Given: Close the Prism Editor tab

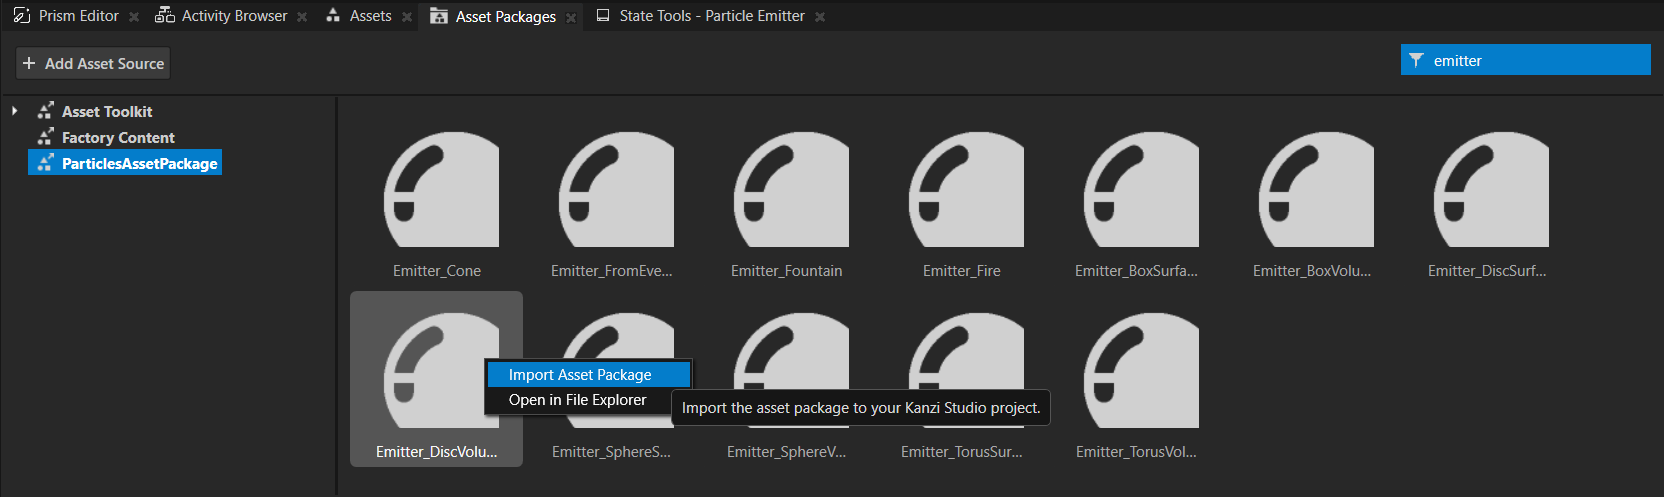Looking at the screenshot, I should point(134,17).
